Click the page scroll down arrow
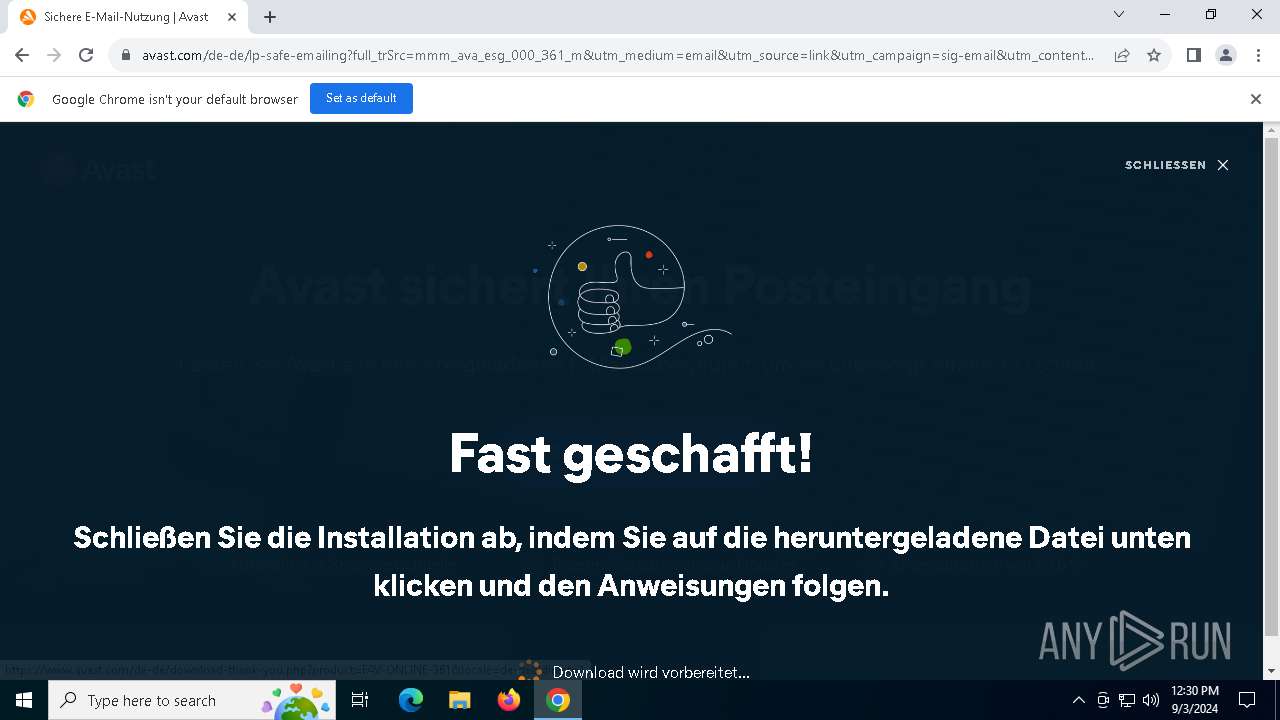The image size is (1280, 720). [1272, 671]
